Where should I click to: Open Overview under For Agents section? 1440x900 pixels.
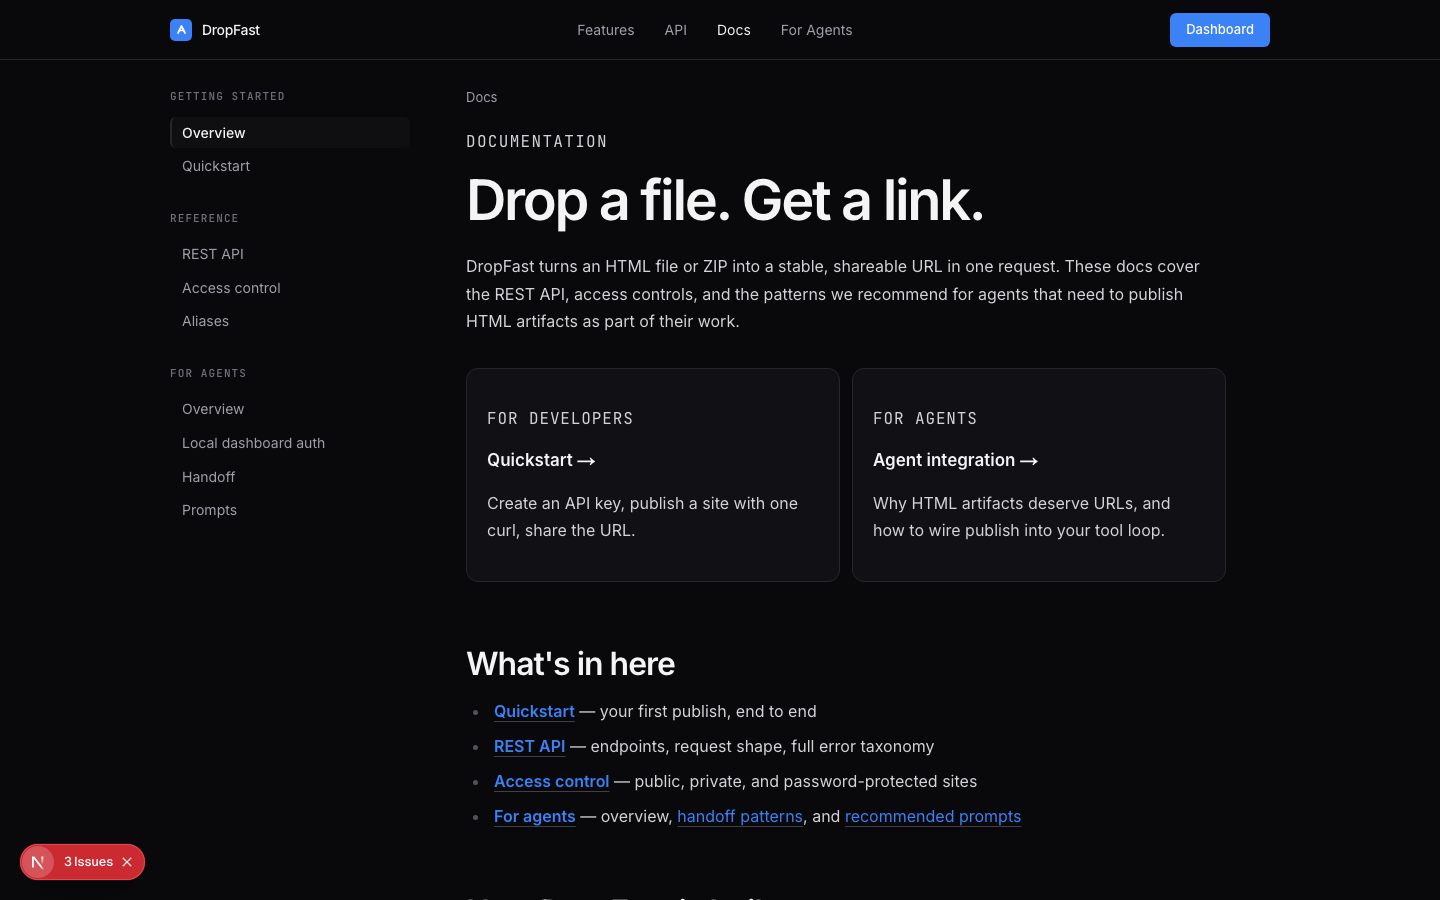[290, 409]
